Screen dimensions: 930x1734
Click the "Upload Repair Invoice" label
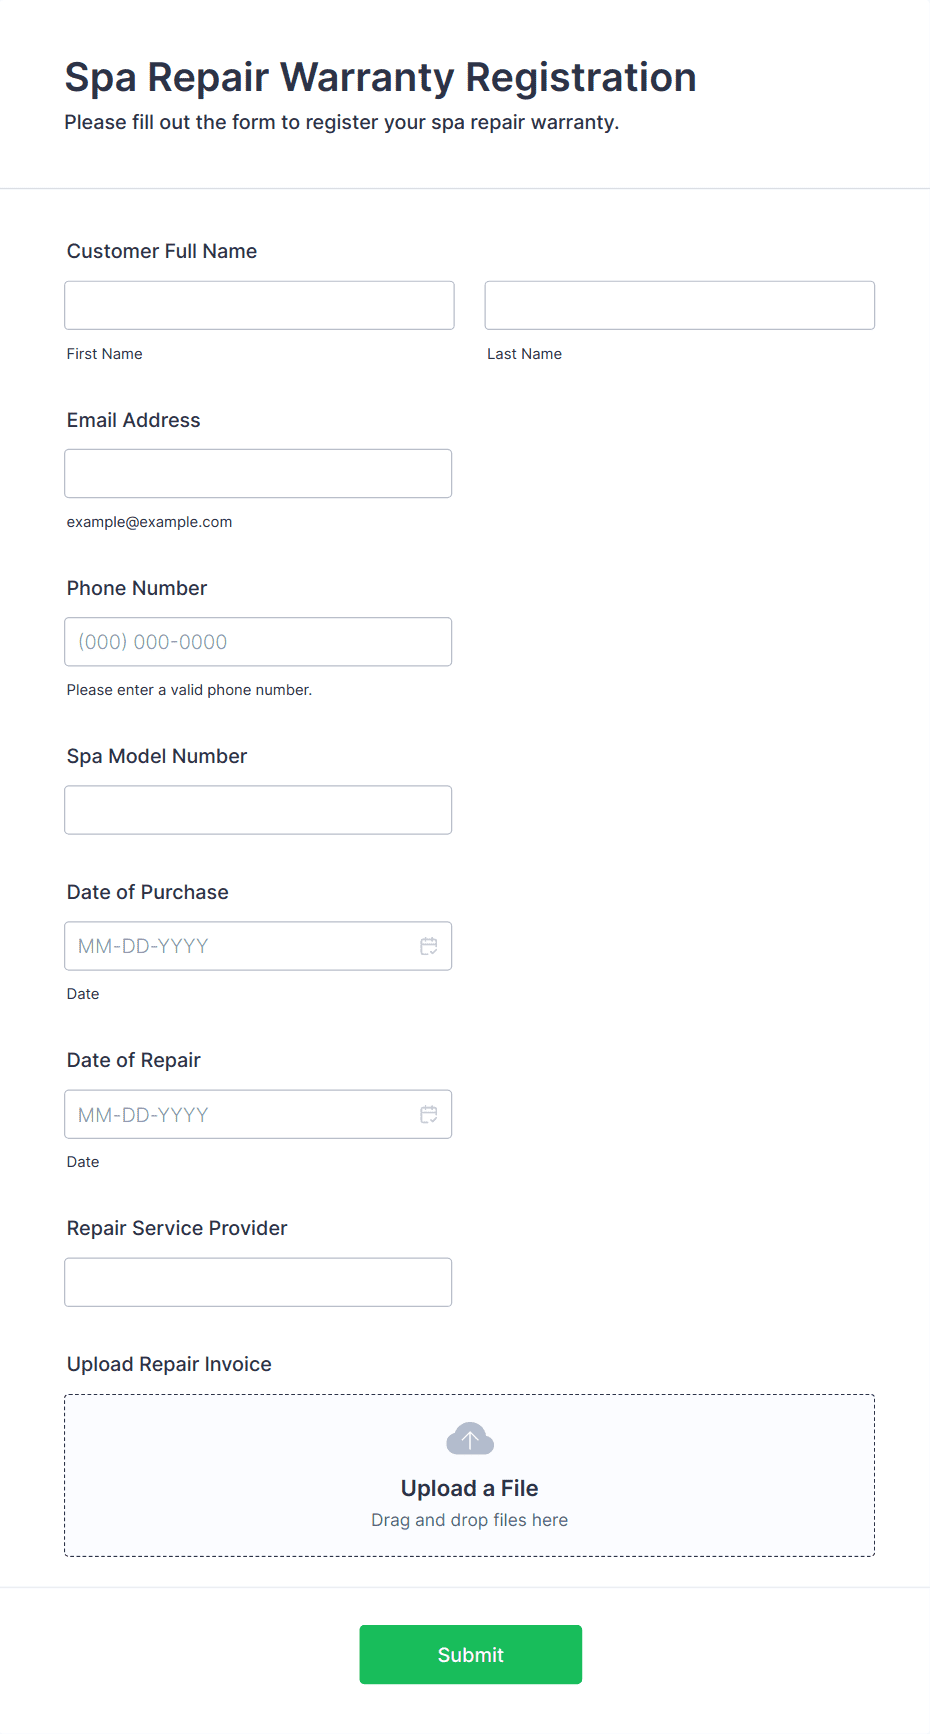169,1364
